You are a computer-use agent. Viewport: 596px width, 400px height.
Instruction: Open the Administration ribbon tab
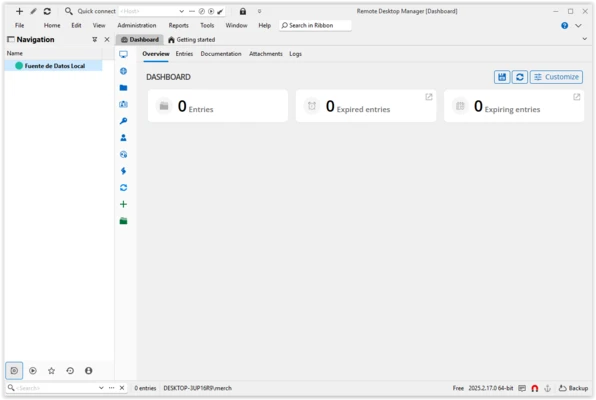136,25
